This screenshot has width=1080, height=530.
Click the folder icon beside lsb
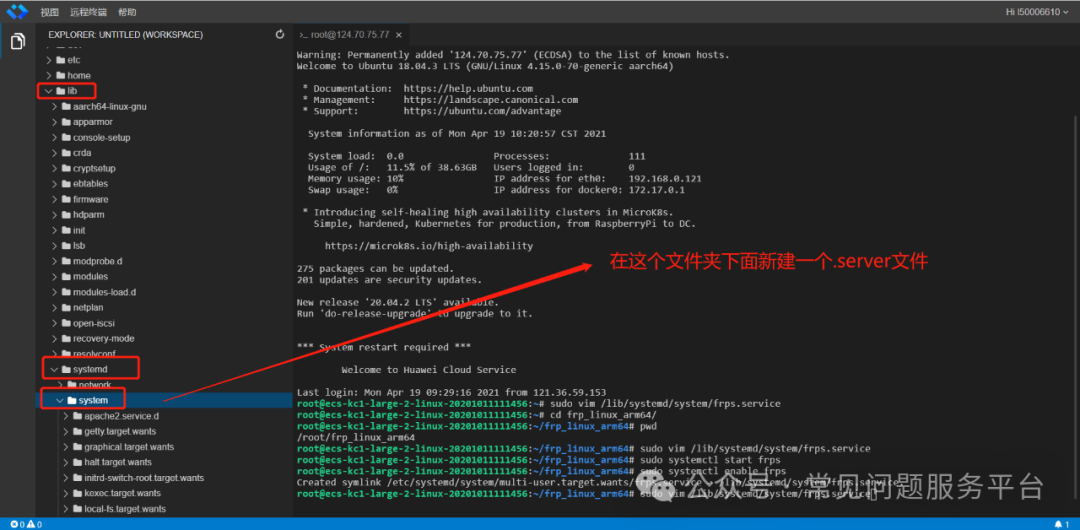click(67, 246)
